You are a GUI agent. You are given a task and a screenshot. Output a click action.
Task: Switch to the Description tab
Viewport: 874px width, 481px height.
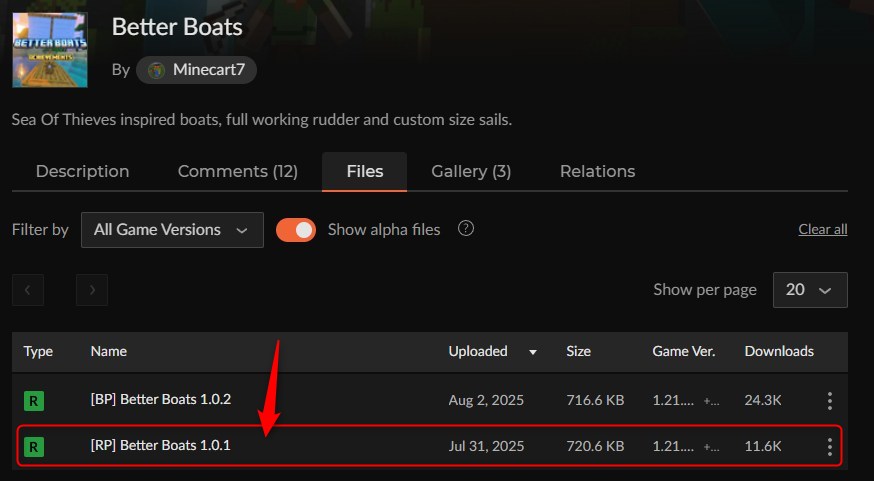coord(82,172)
